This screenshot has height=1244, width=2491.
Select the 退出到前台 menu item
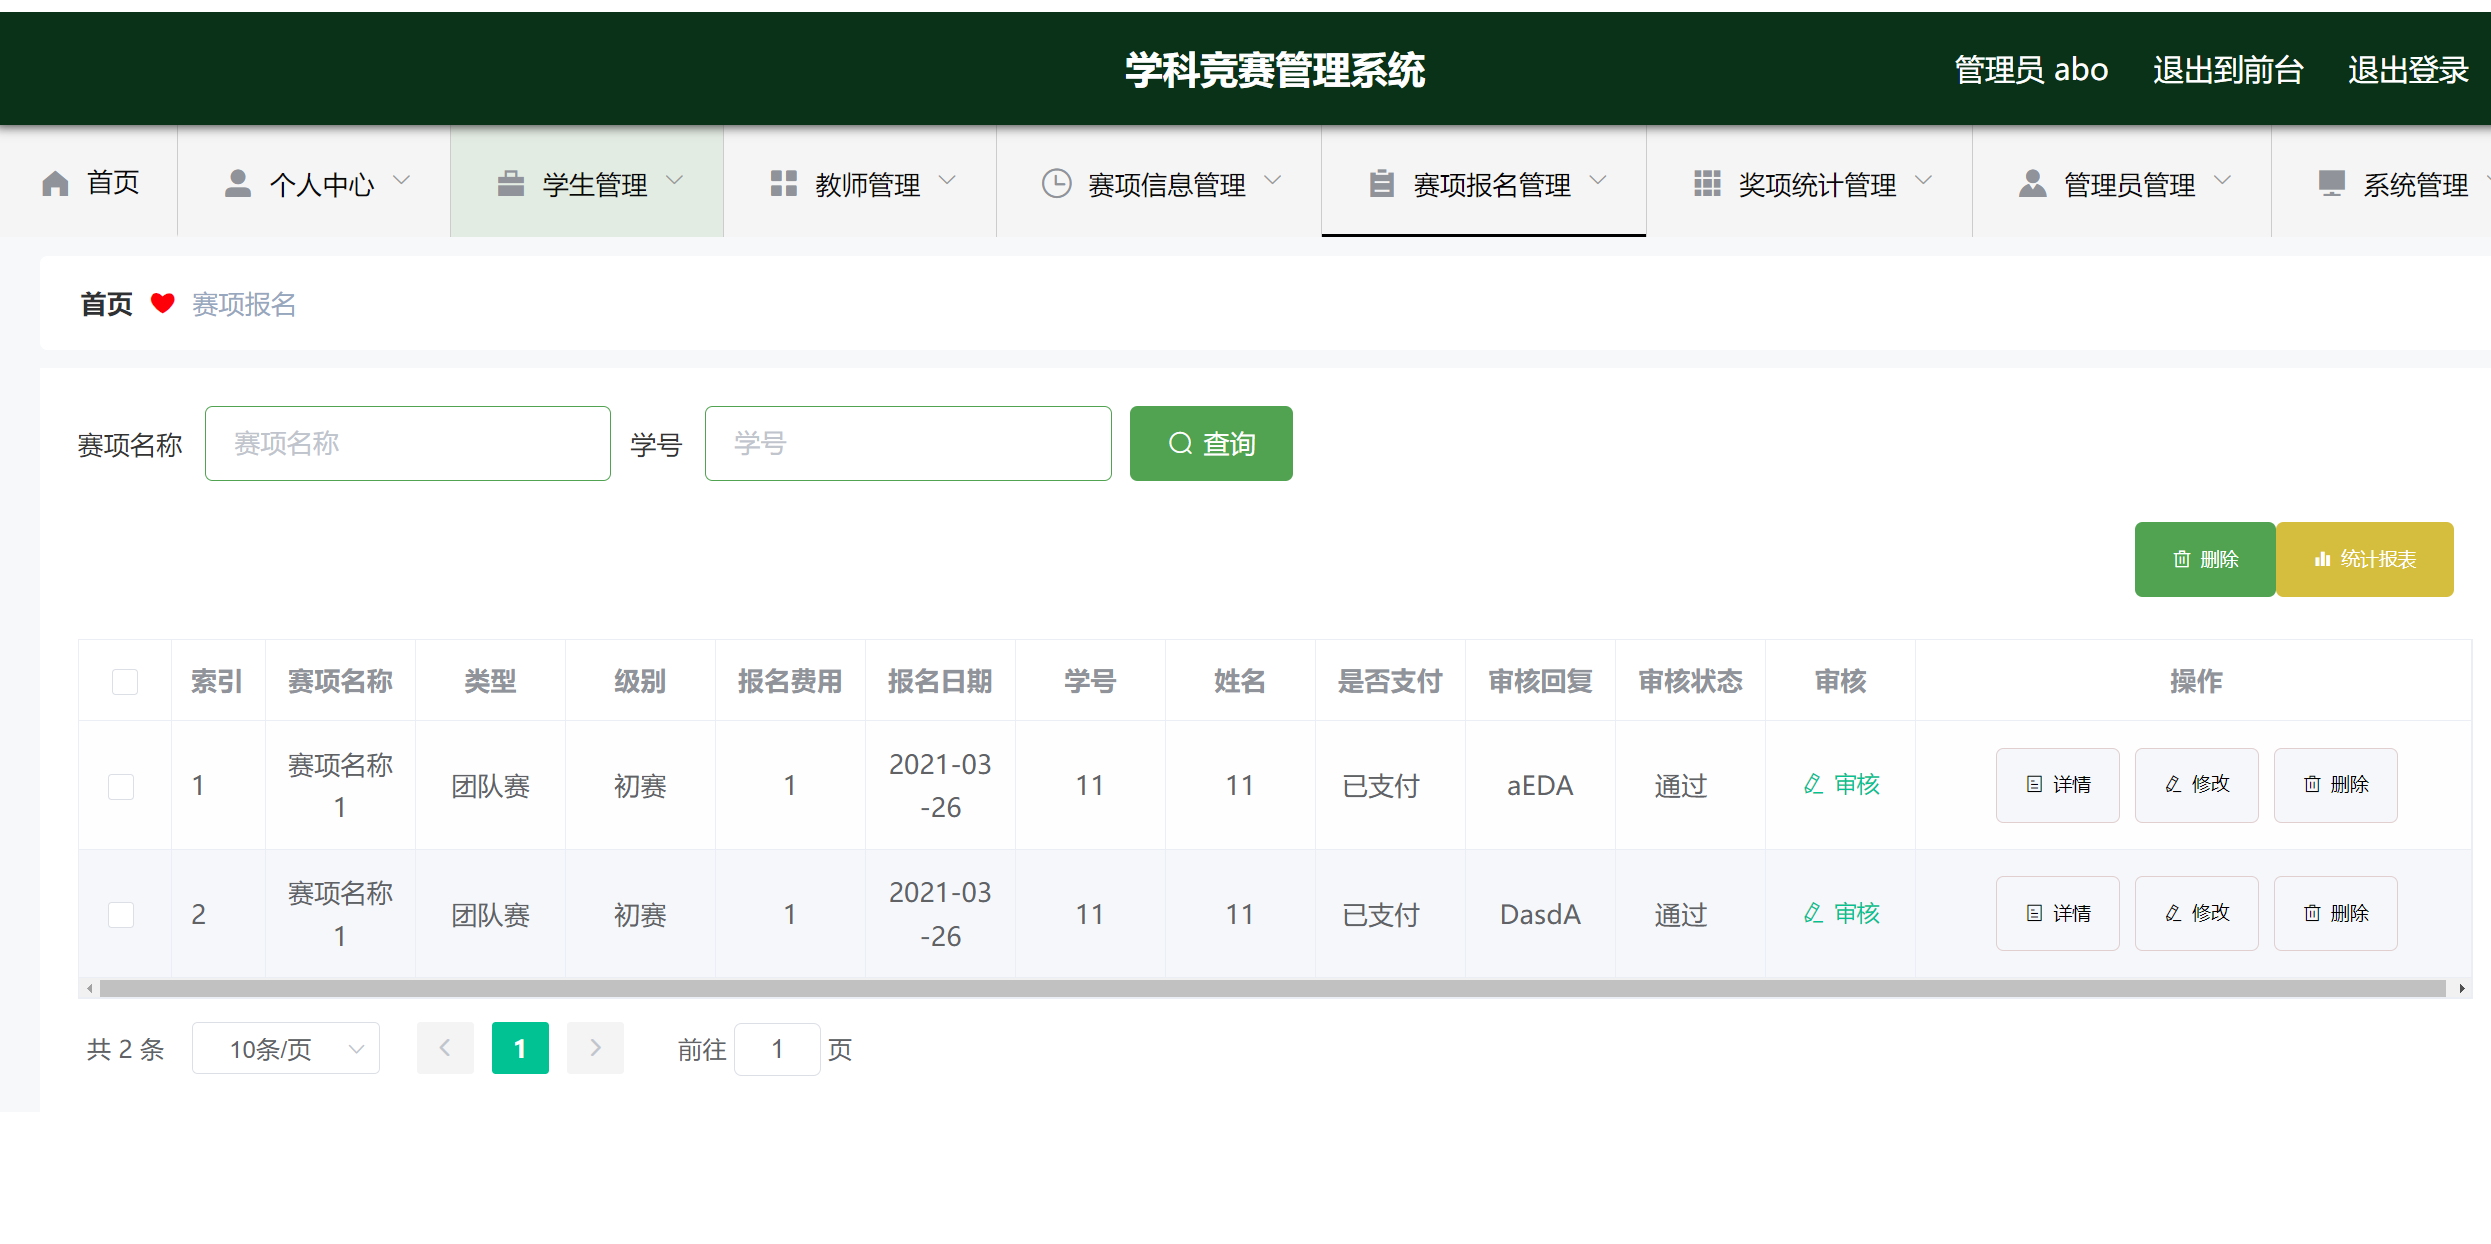(x=2228, y=68)
